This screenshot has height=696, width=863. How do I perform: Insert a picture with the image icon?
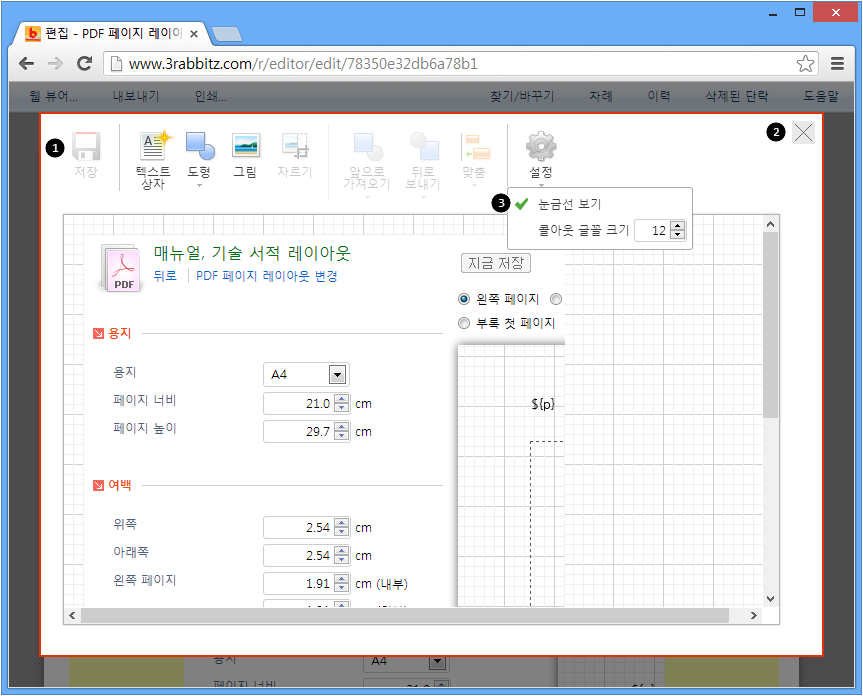click(245, 147)
